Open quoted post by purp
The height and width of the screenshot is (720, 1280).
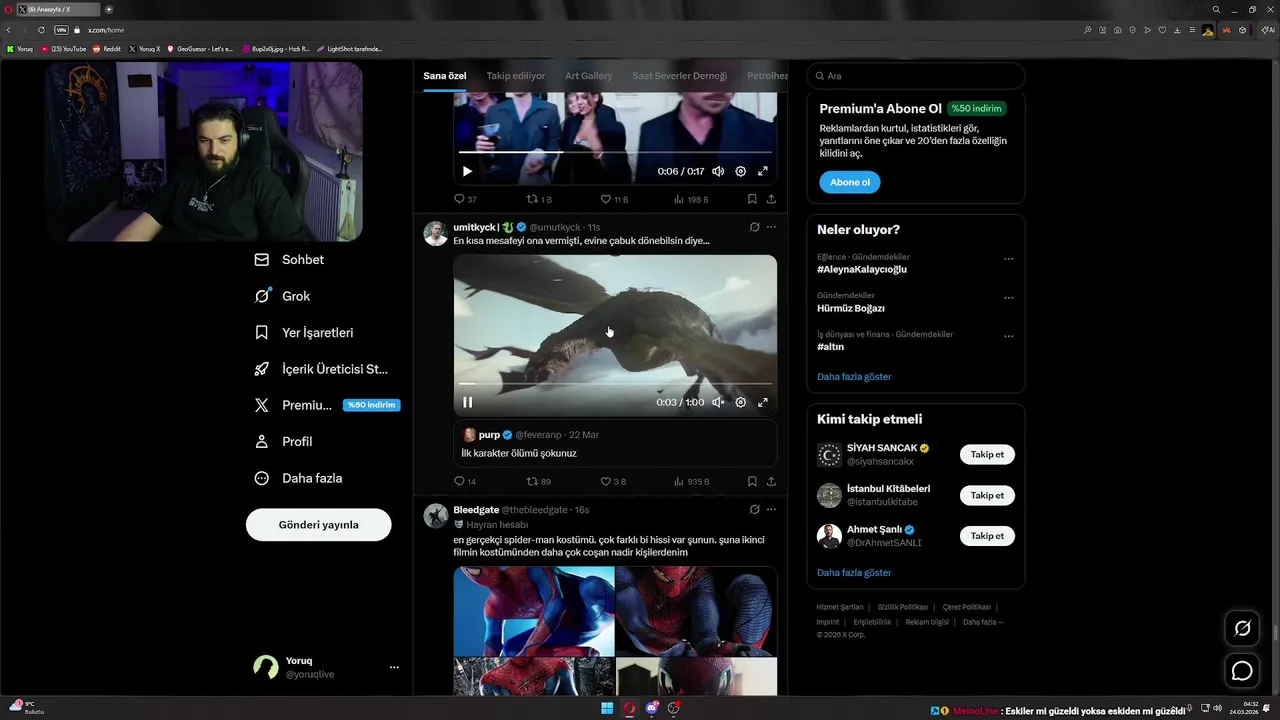click(x=615, y=443)
